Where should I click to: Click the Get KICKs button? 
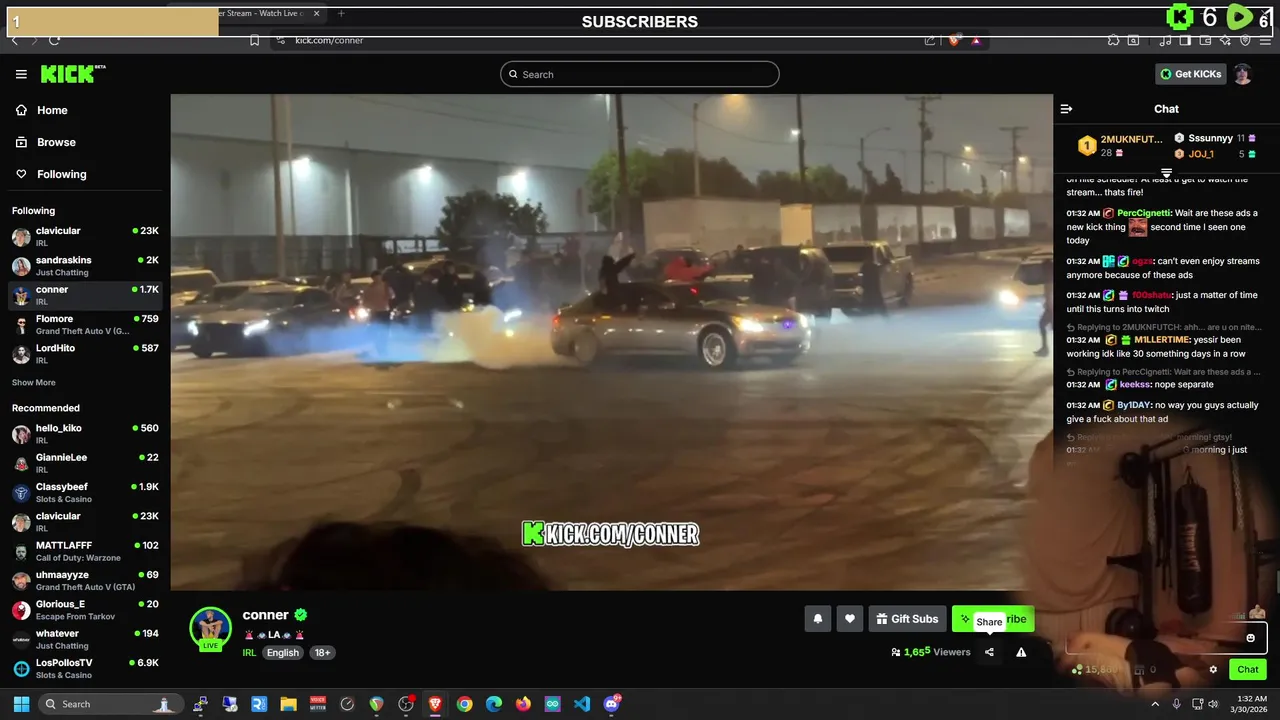[1190, 74]
